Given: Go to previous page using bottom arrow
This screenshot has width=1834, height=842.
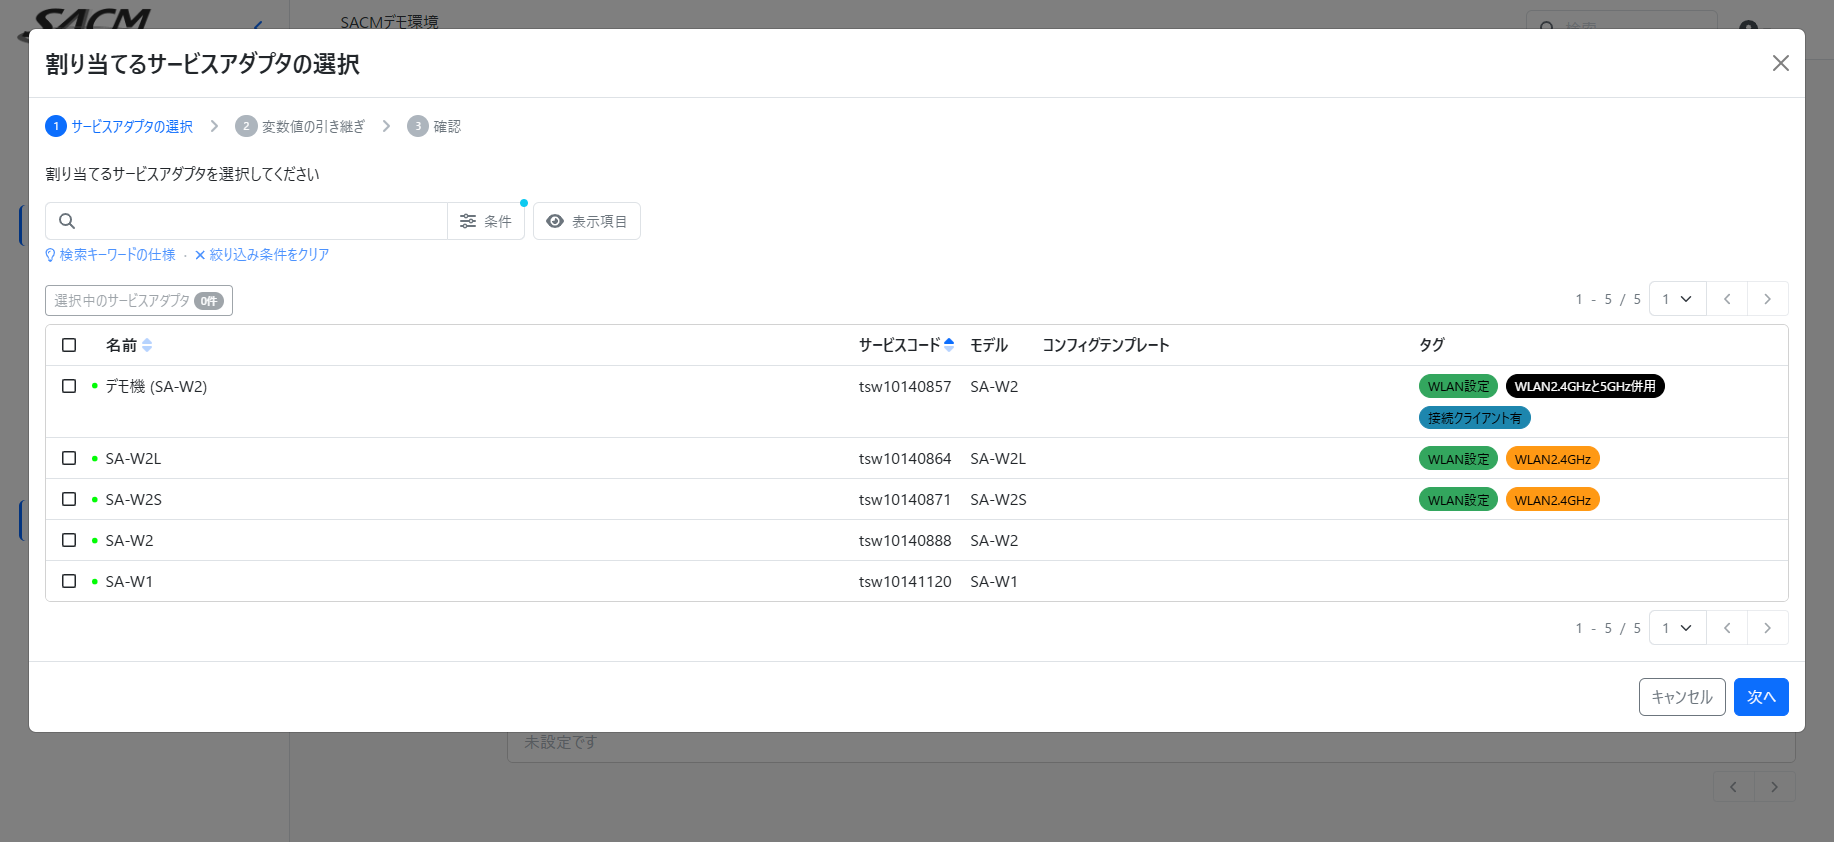Looking at the screenshot, I should (1727, 628).
